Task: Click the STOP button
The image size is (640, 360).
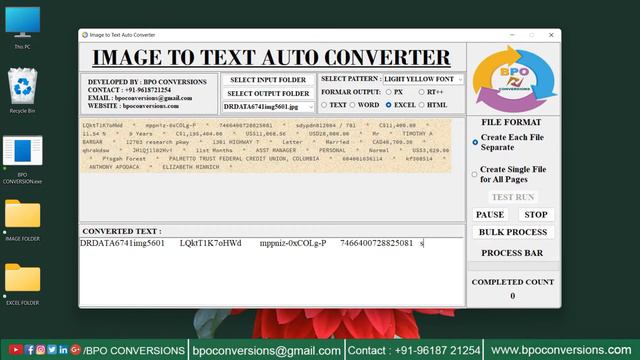Action: [536, 215]
